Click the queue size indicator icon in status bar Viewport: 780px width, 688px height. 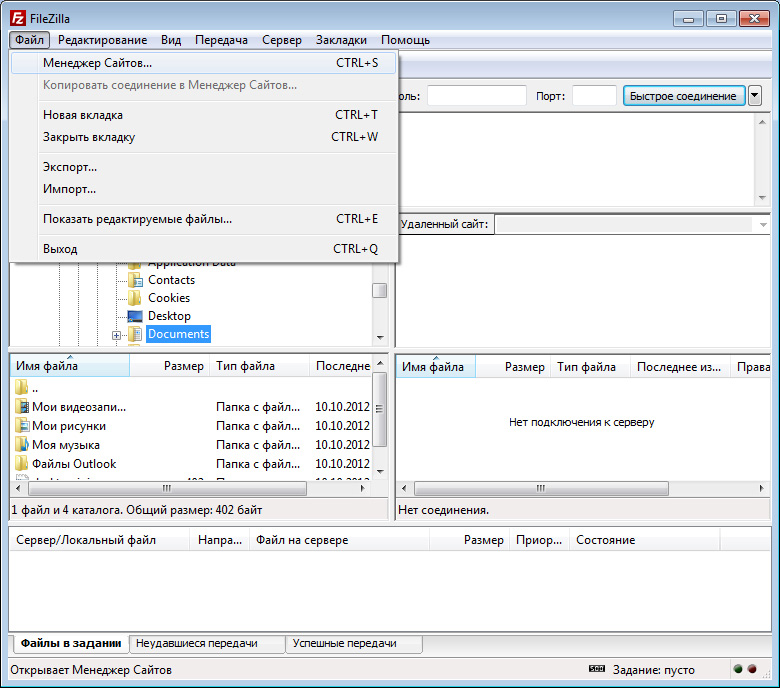[596, 669]
